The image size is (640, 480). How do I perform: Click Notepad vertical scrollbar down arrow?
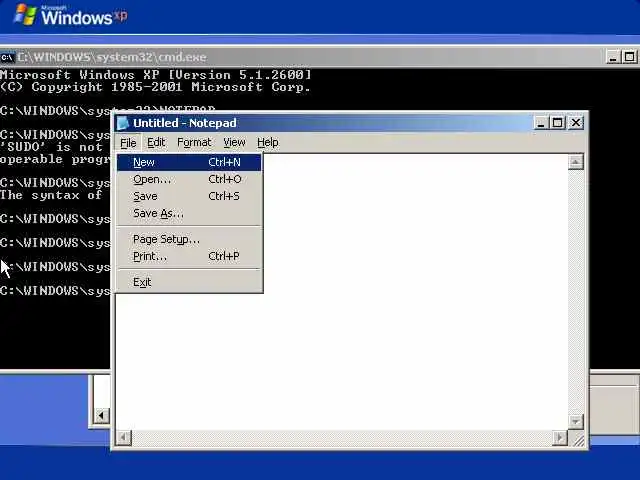click(x=576, y=421)
